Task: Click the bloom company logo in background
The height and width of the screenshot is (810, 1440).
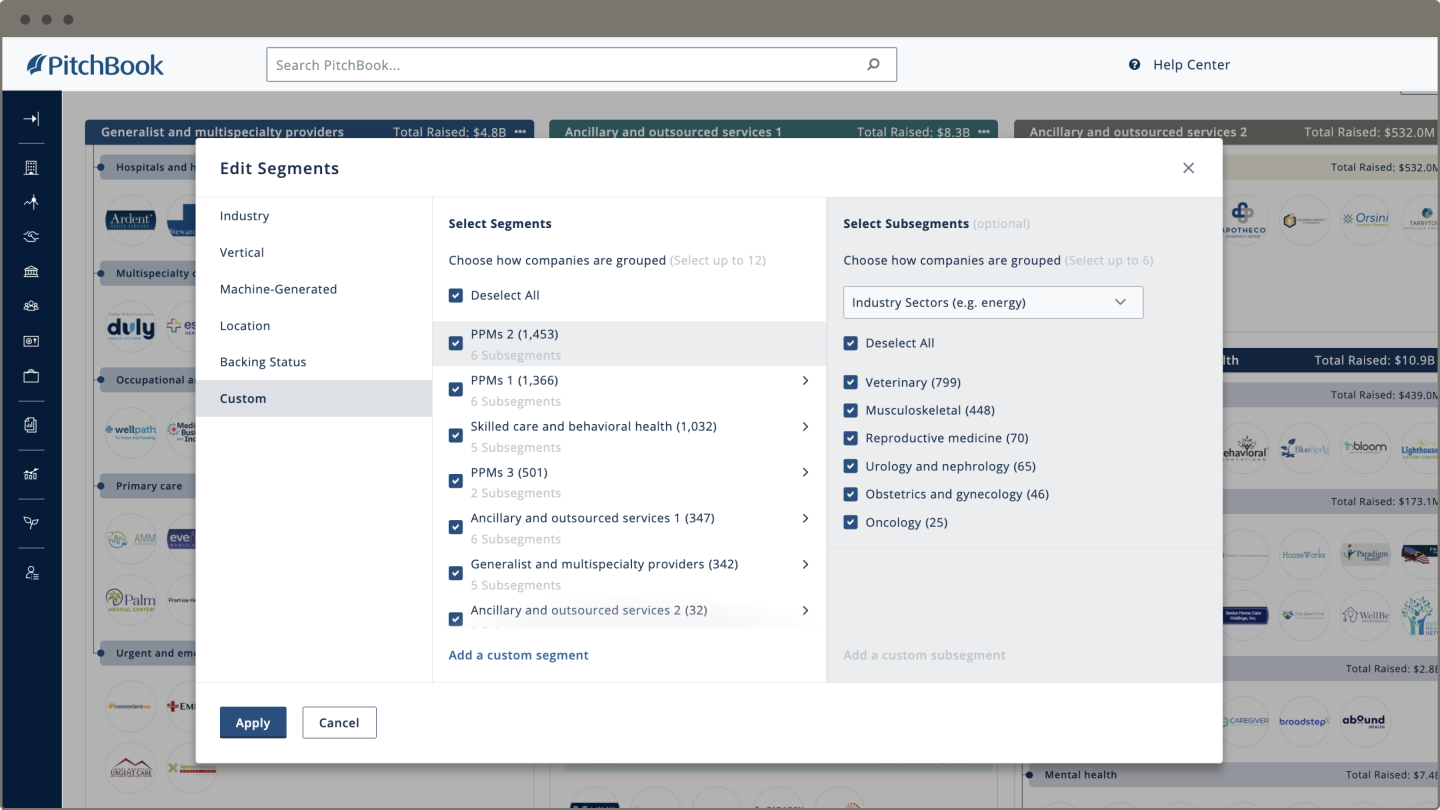Action: pos(1365,447)
